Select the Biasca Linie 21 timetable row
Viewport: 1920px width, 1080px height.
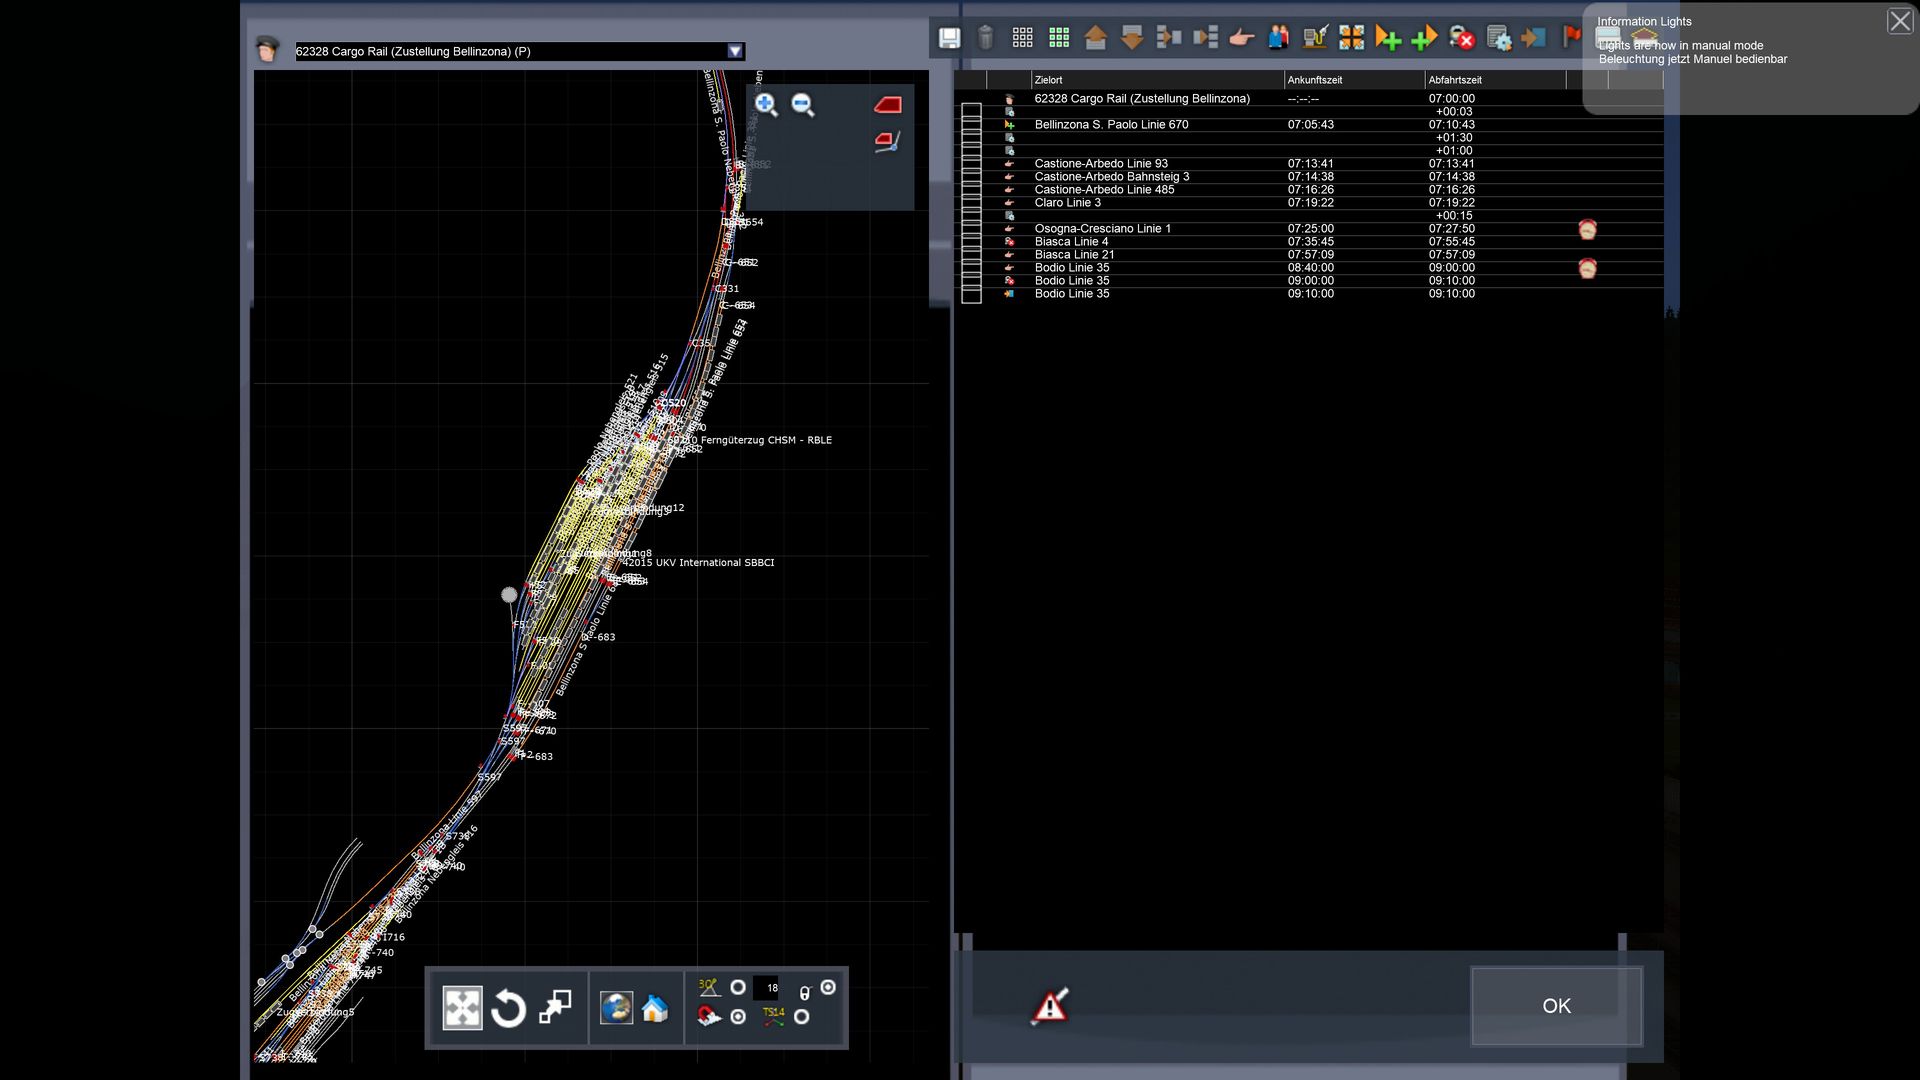(x=1074, y=255)
